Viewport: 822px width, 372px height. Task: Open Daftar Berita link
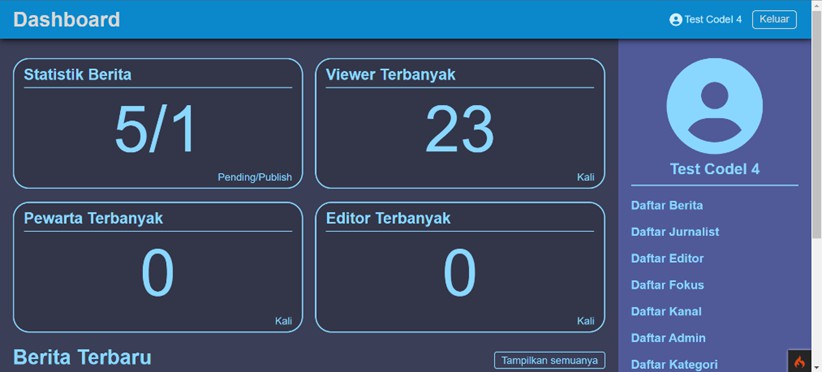[x=667, y=205]
